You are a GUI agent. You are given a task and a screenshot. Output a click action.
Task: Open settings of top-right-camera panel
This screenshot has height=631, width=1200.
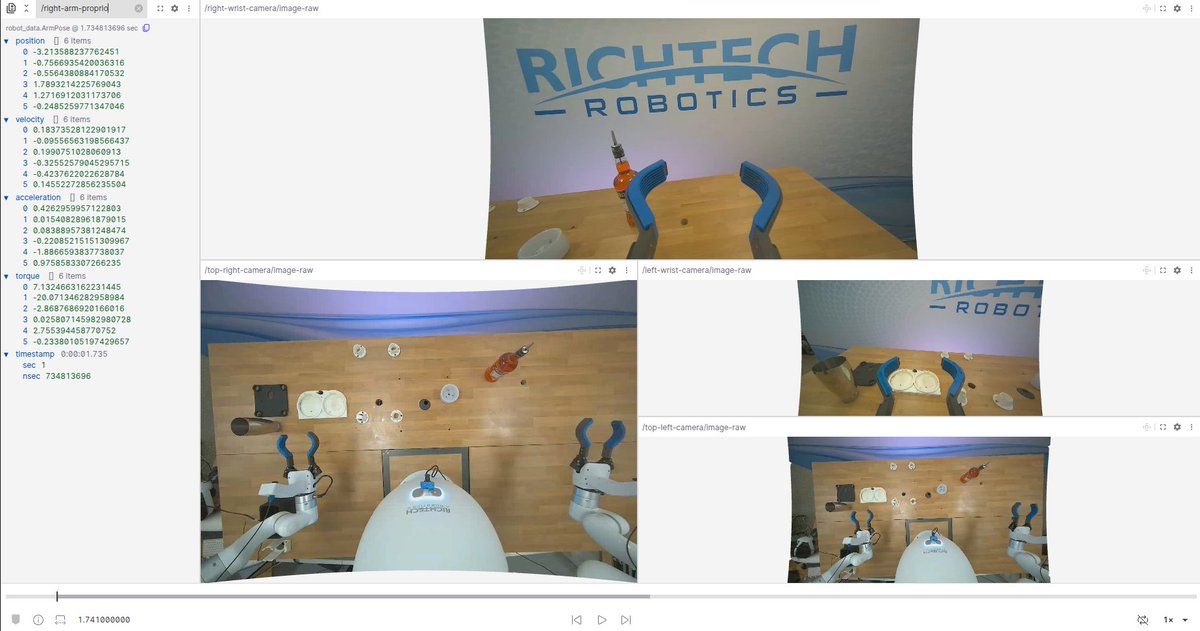613,270
